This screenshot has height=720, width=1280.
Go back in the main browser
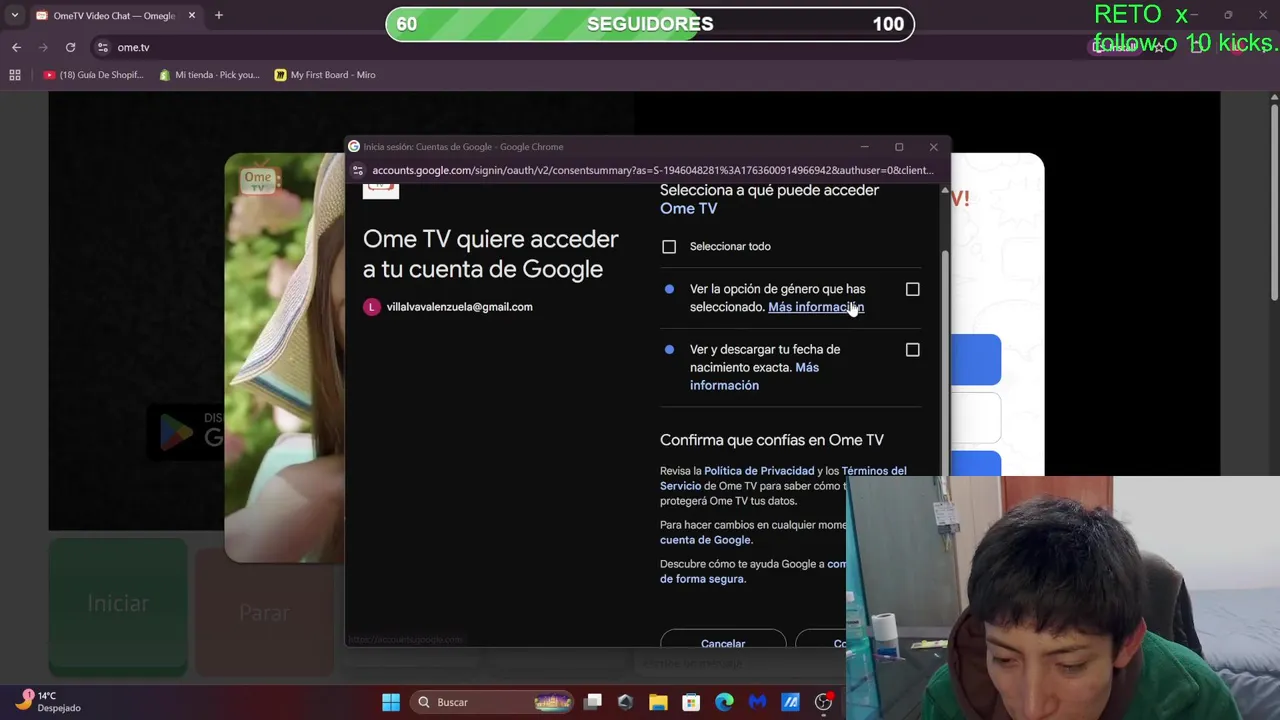[16, 47]
